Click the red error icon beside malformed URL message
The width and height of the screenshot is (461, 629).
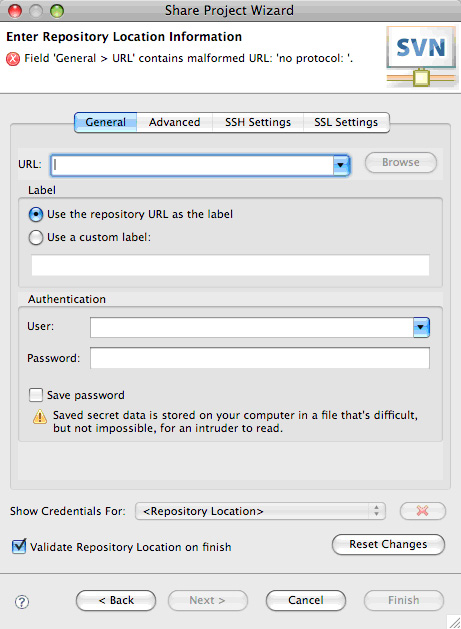(13, 59)
